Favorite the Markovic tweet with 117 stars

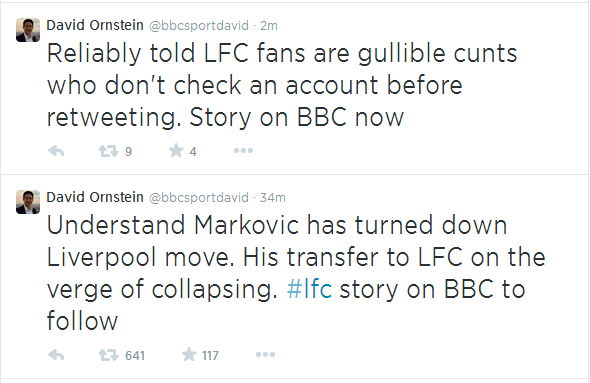pos(189,355)
